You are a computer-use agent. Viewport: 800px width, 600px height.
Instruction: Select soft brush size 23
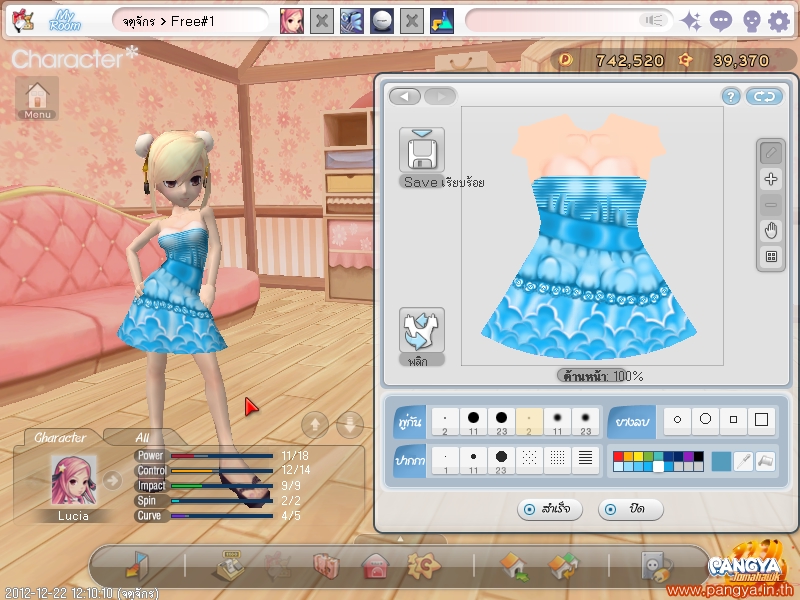pos(585,422)
